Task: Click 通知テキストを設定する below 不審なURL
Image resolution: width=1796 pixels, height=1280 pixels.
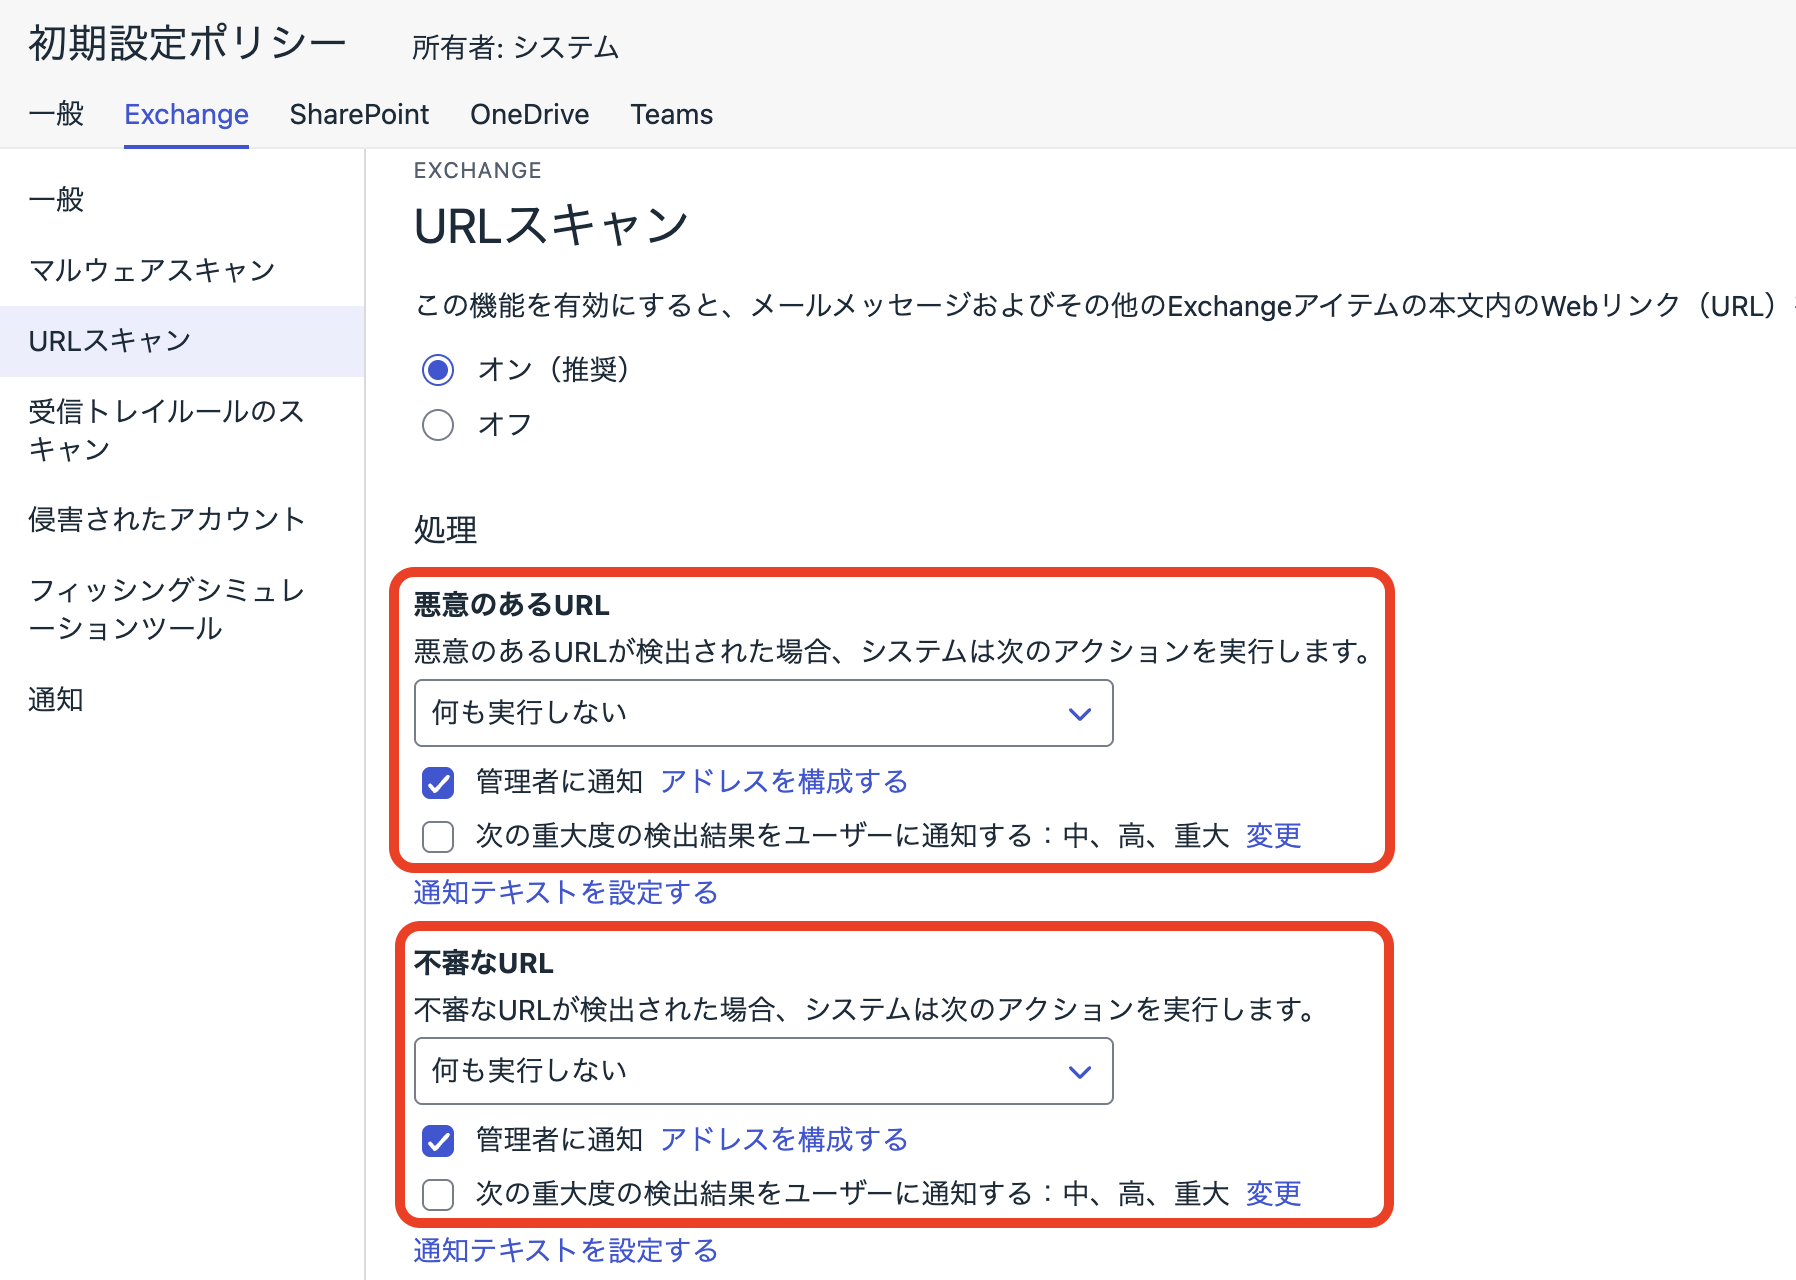Action: pos(566,1250)
